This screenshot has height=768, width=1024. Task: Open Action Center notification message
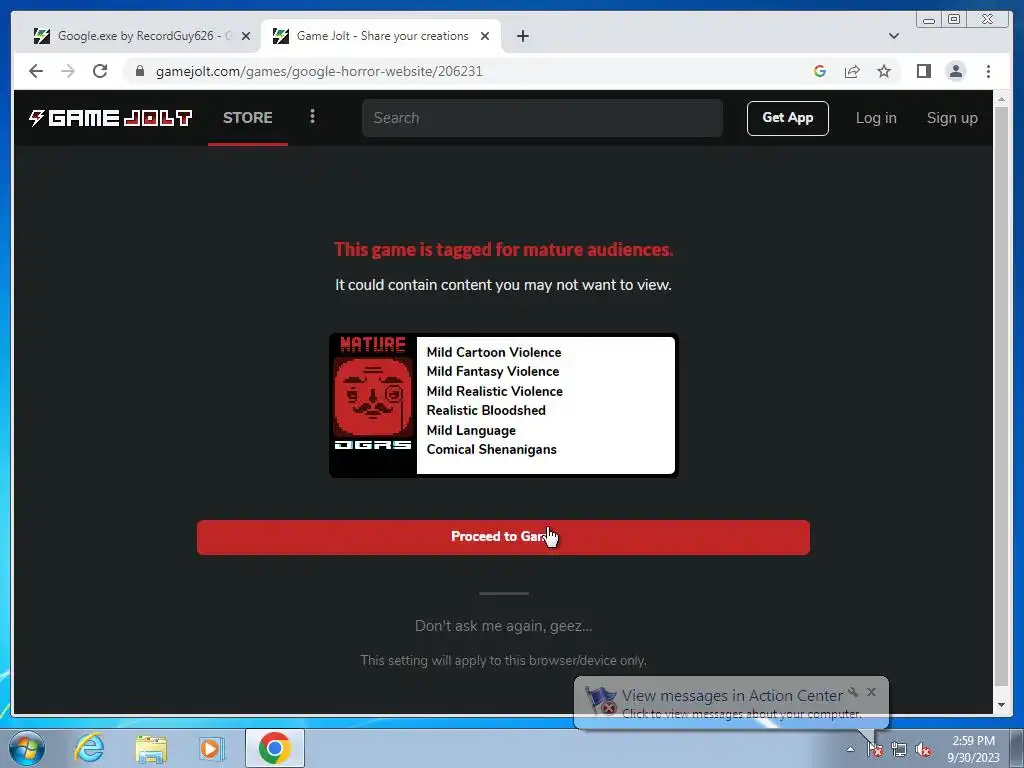click(x=731, y=703)
